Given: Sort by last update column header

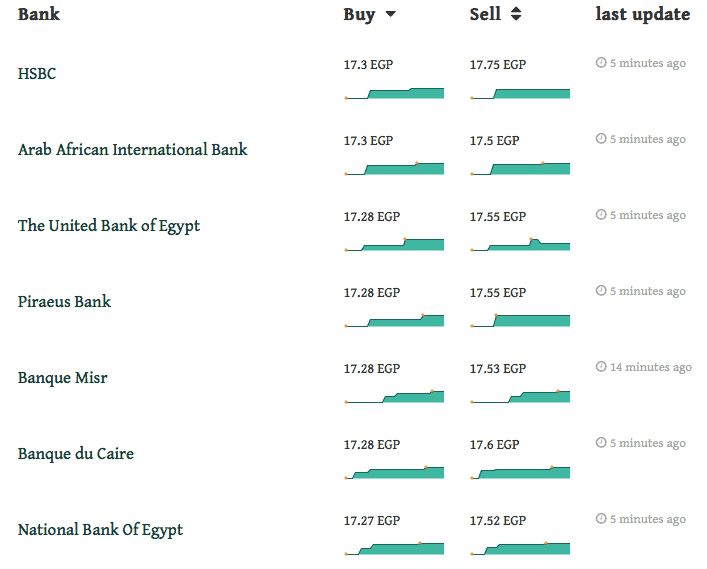Looking at the screenshot, I should point(643,14).
